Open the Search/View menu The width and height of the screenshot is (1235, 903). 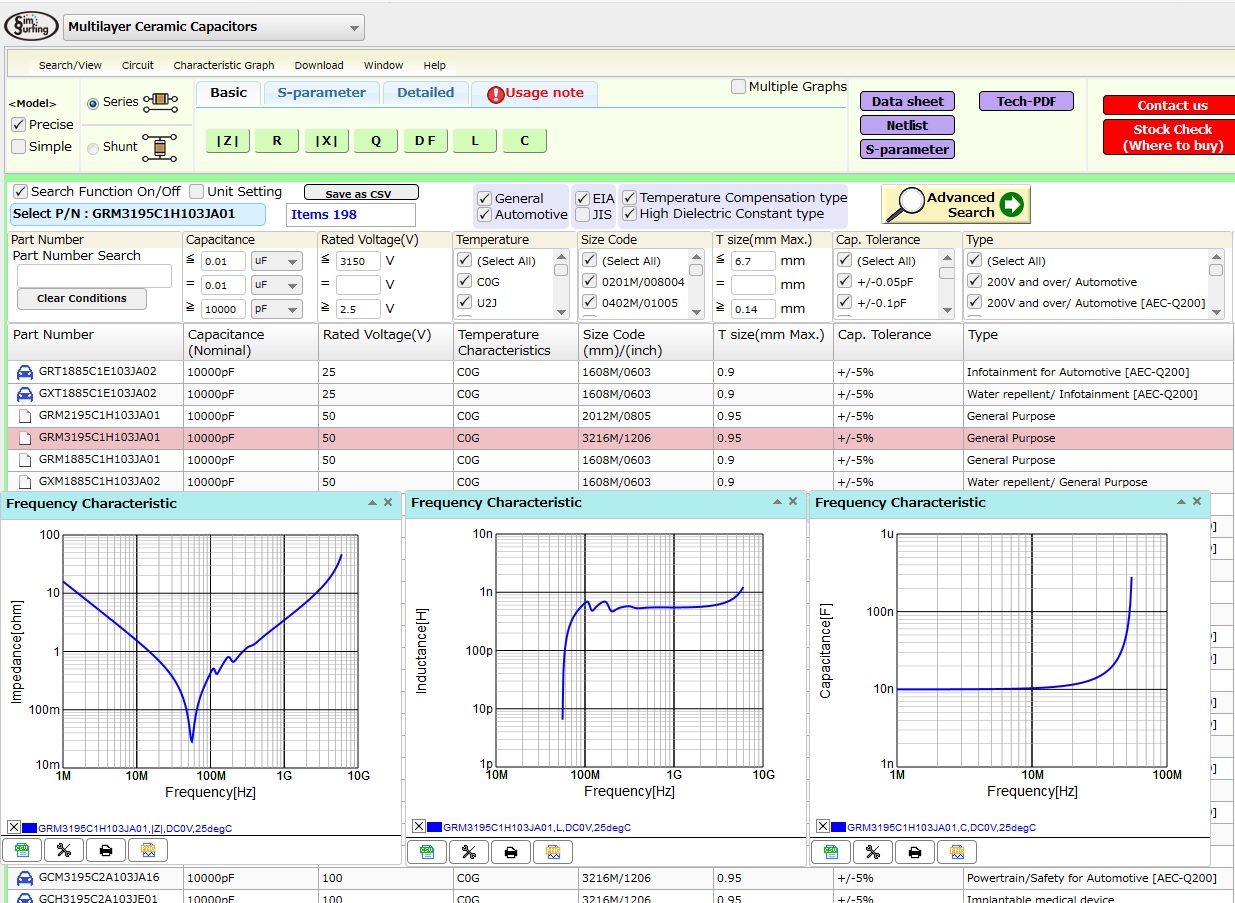[x=70, y=65]
